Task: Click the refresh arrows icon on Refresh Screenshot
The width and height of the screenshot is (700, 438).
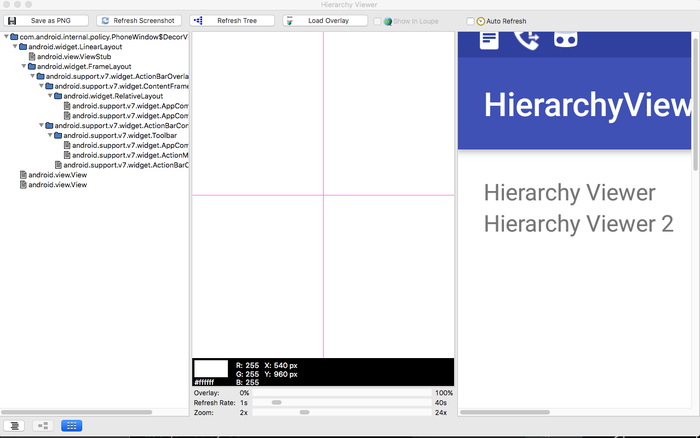Action: (105, 21)
